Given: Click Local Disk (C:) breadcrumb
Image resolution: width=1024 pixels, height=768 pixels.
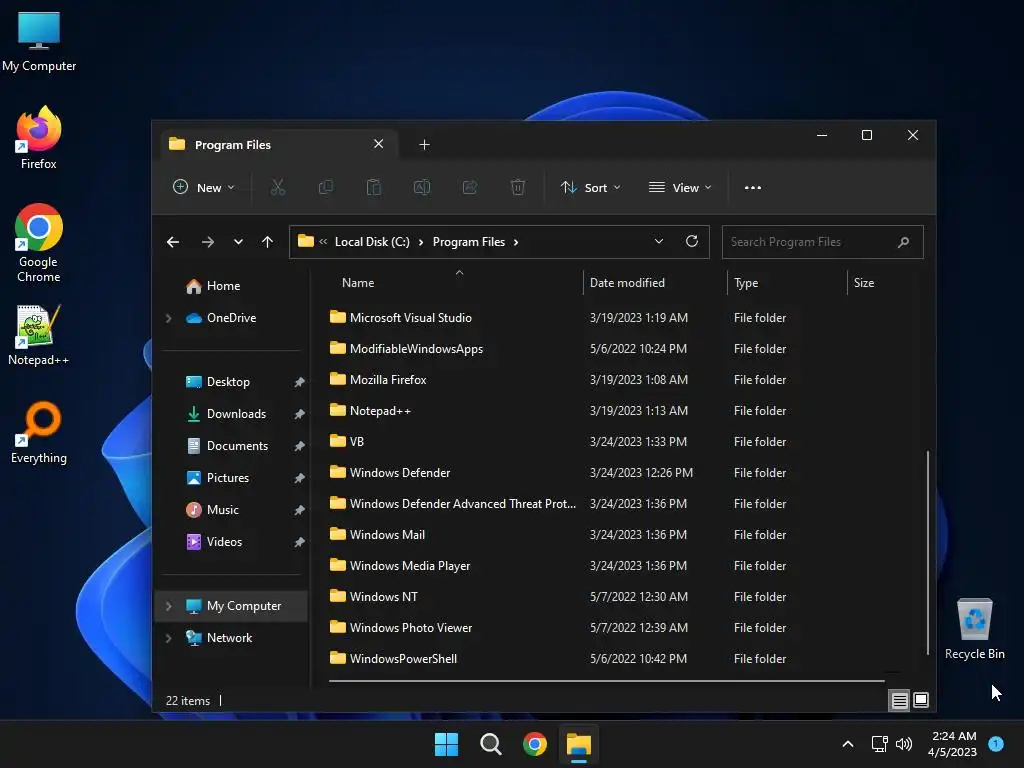Looking at the screenshot, I should [x=372, y=242].
